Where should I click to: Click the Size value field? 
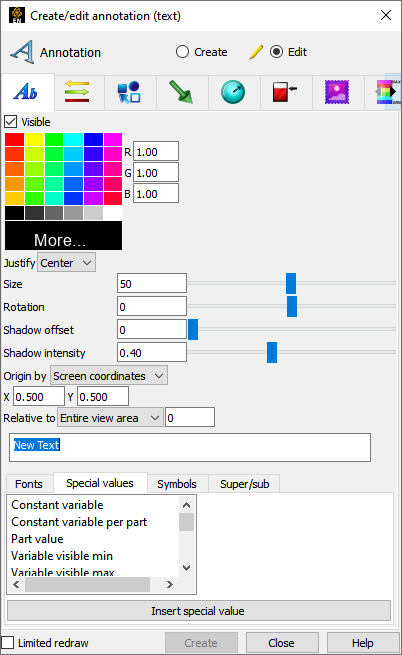(152, 284)
